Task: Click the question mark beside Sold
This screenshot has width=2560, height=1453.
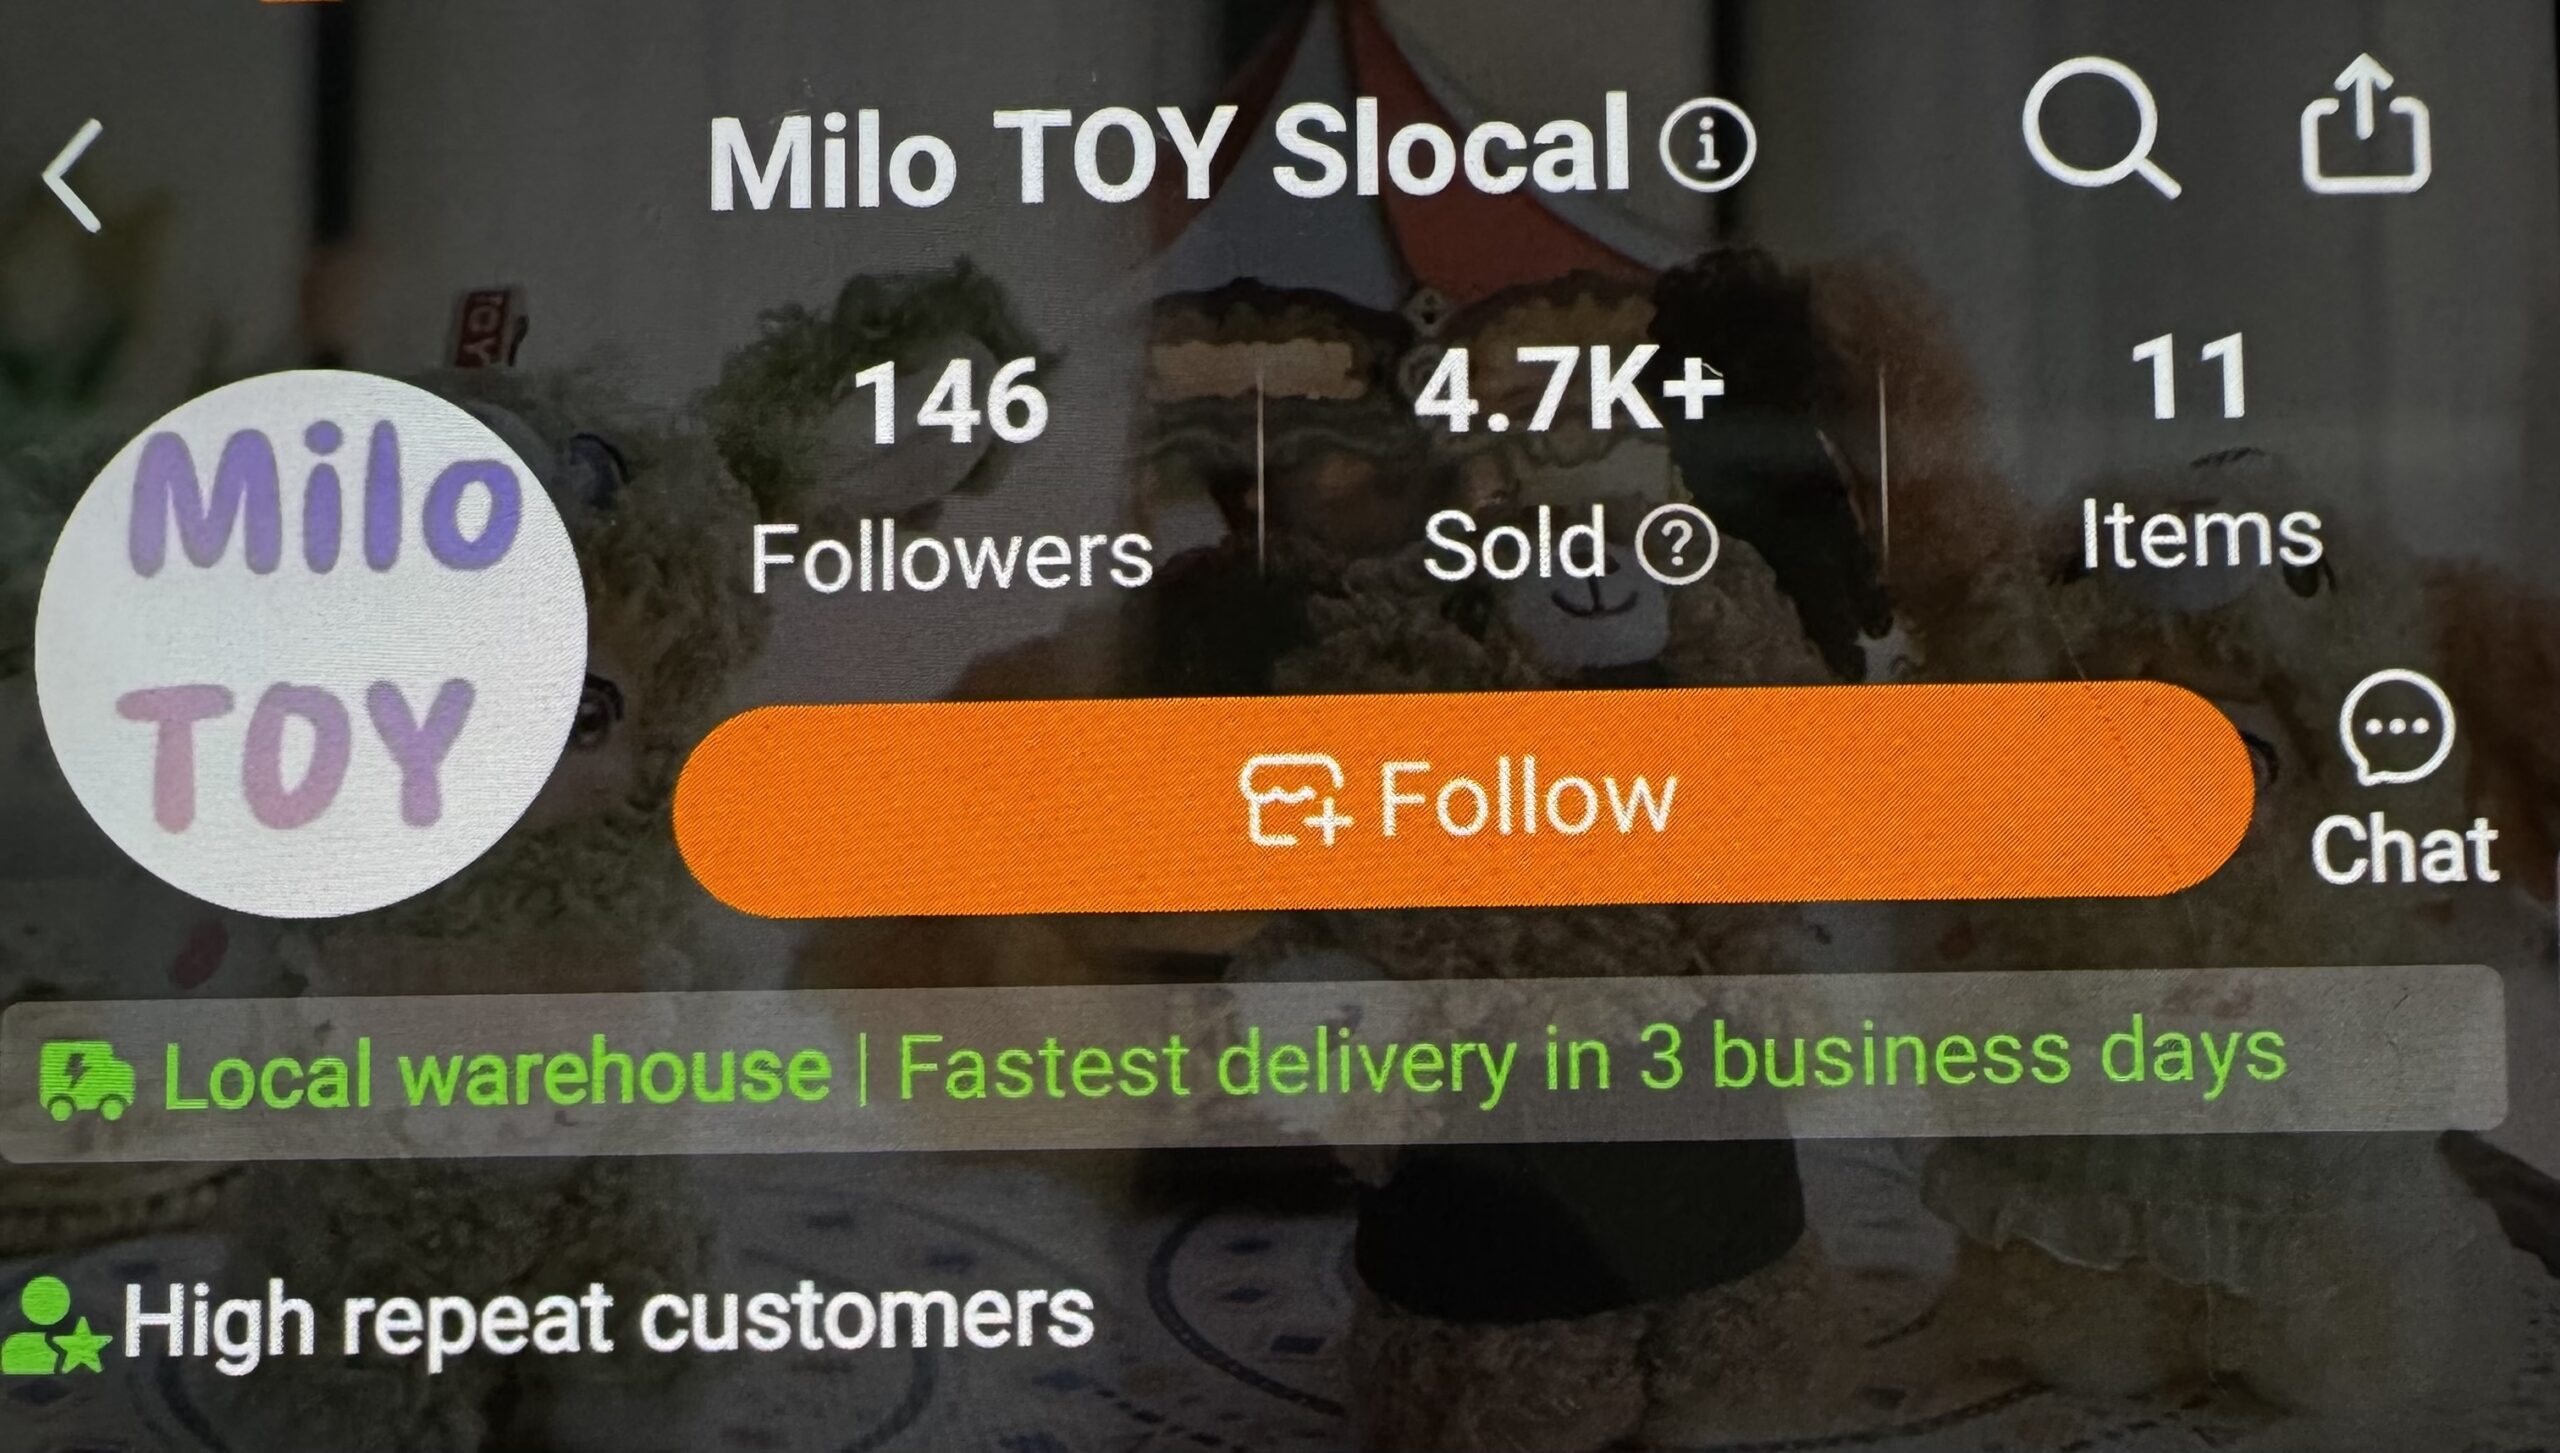Action: (1677, 546)
